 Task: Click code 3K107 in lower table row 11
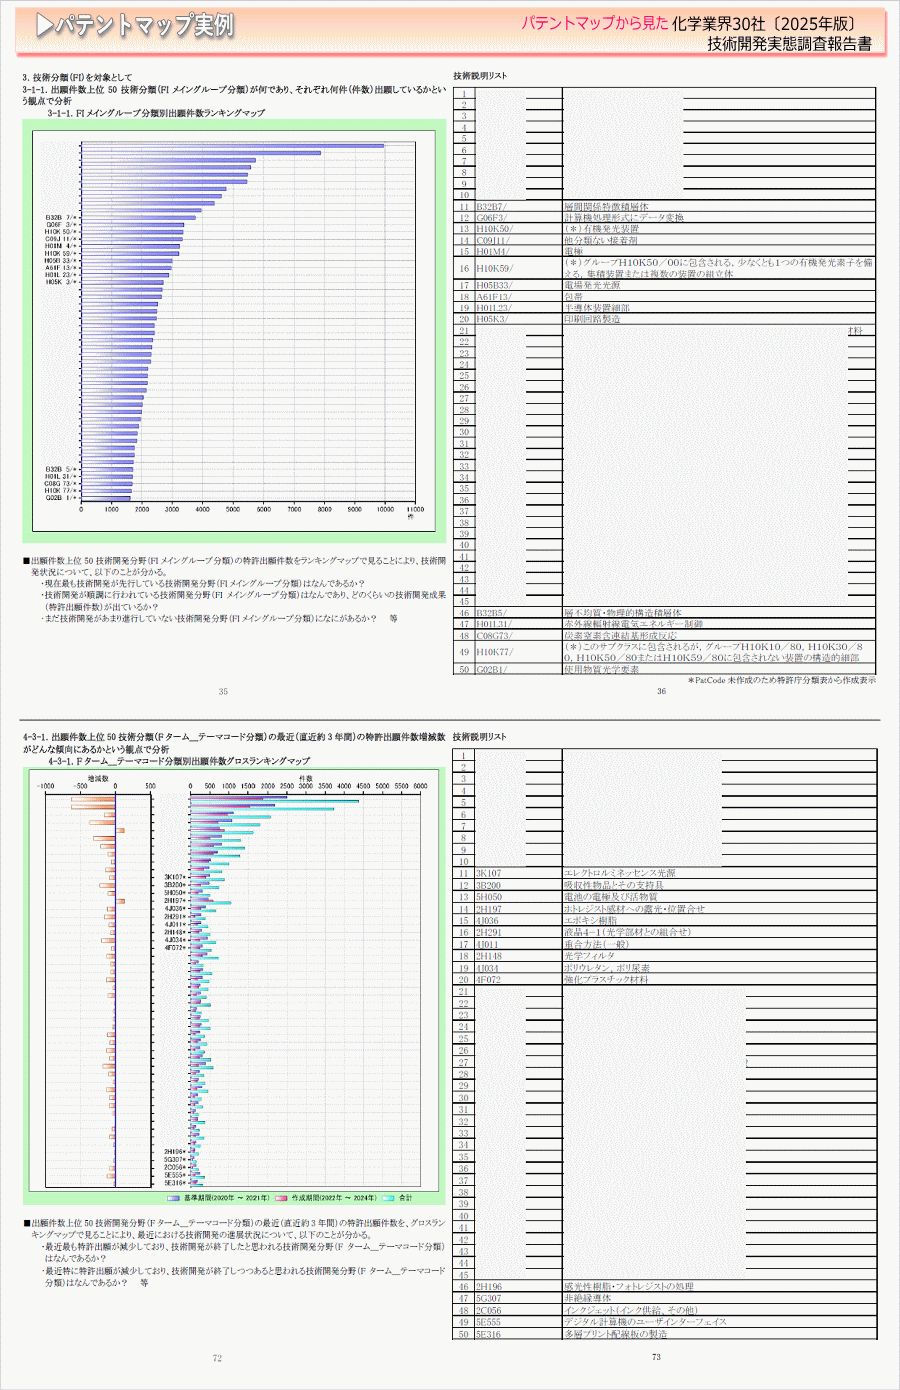[x=489, y=873]
